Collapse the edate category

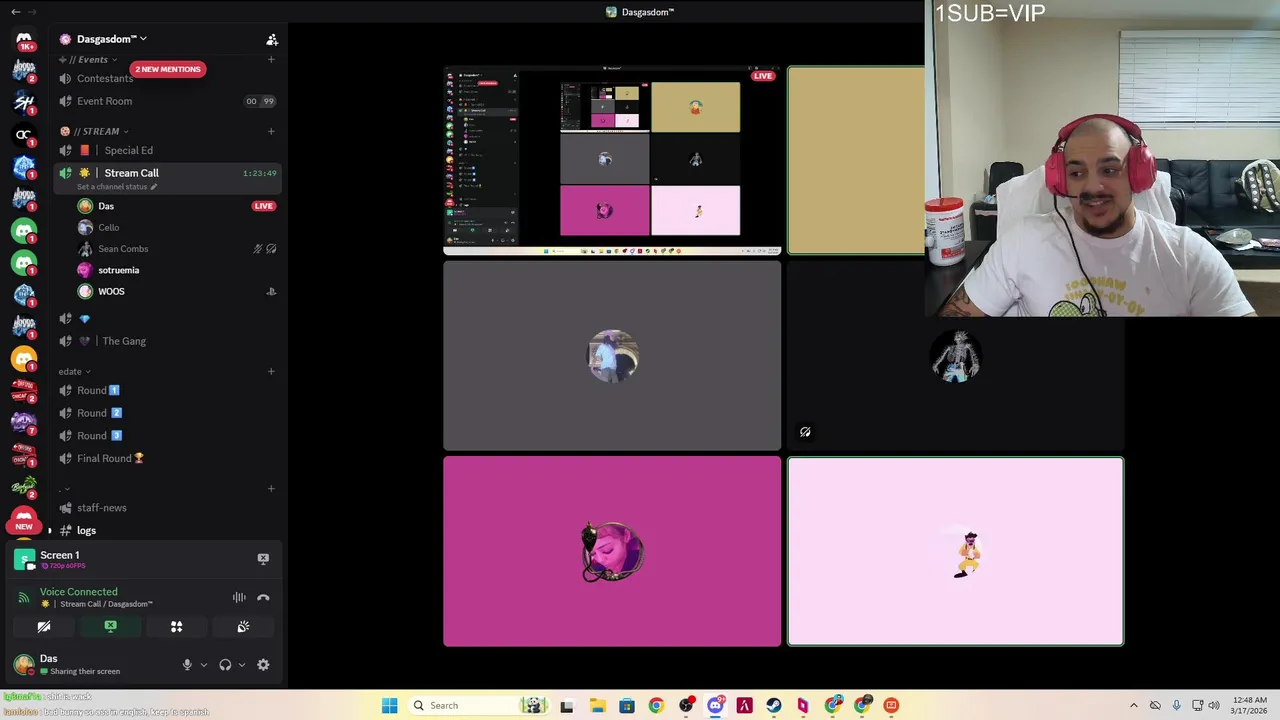click(x=74, y=372)
